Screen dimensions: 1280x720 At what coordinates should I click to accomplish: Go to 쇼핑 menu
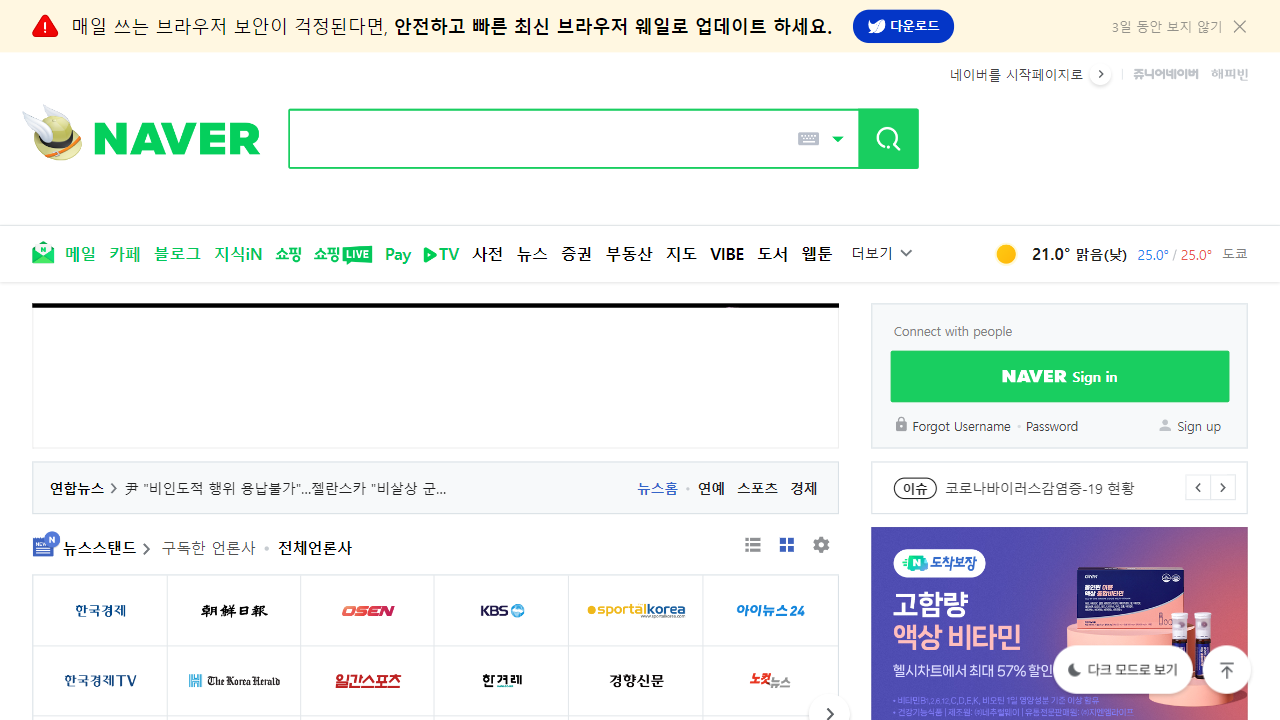click(288, 254)
